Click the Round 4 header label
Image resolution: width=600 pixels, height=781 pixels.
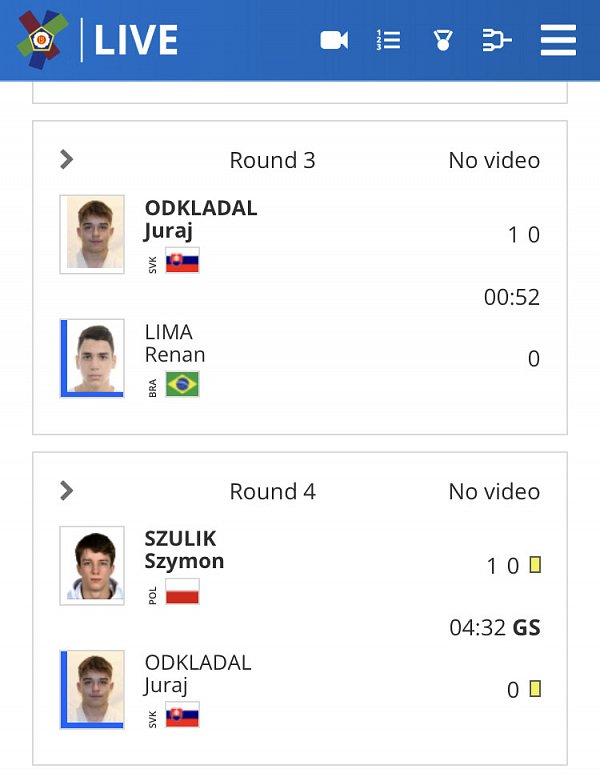(272, 491)
